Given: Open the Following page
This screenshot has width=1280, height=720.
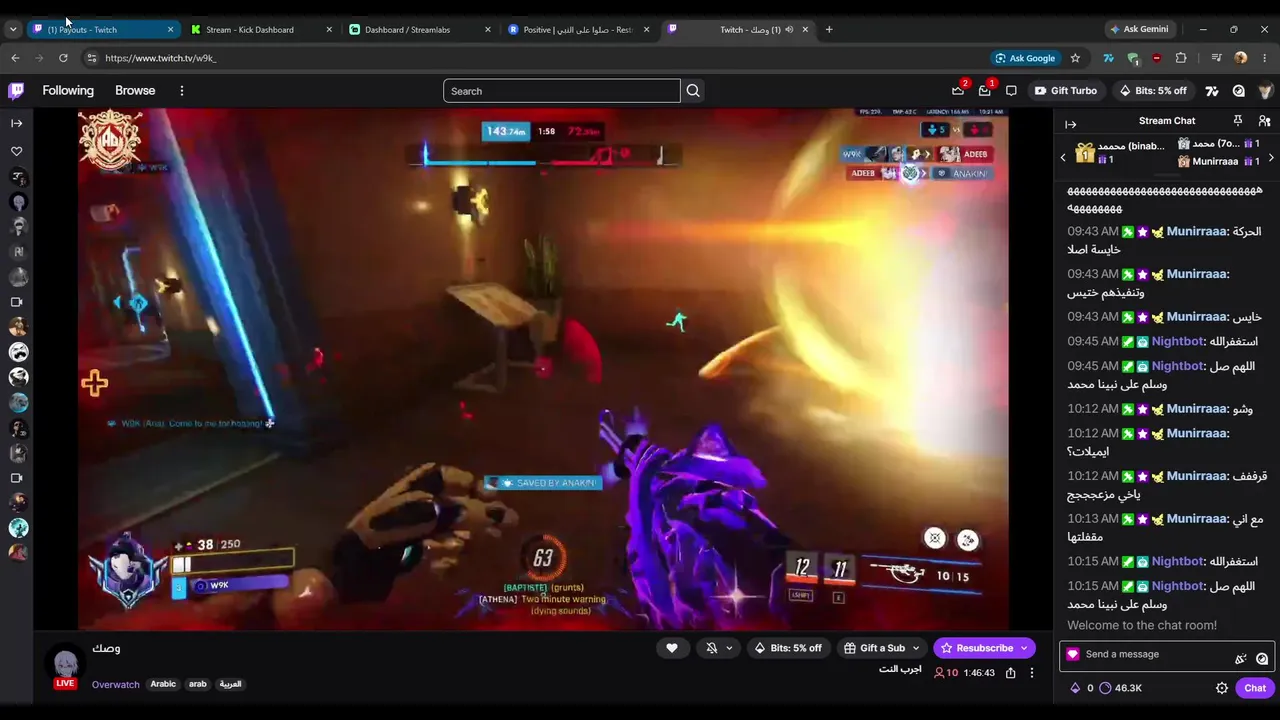Looking at the screenshot, I should (68, 91).
